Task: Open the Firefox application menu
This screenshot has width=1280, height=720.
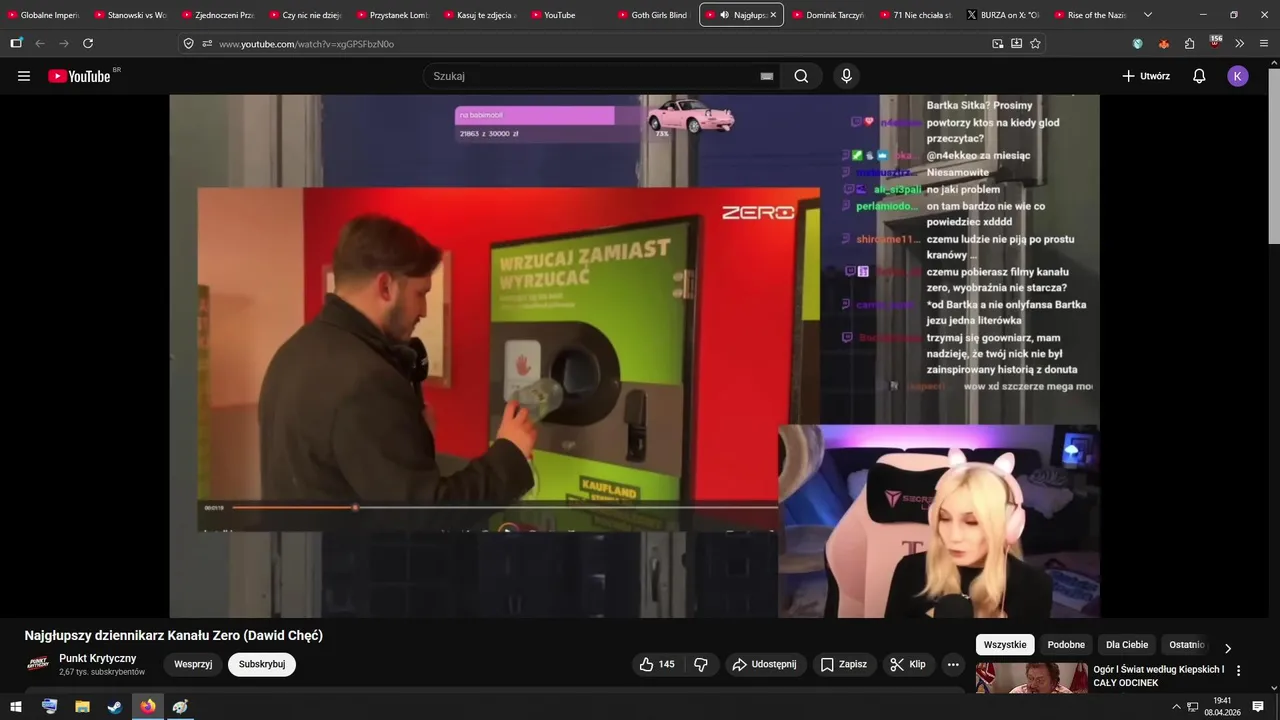Action: pos(1264,44)
